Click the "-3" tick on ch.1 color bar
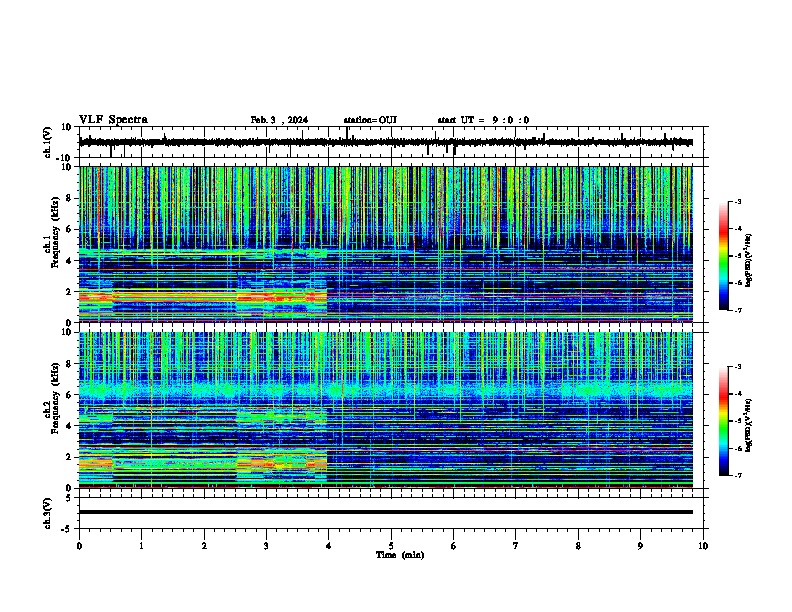Screen dimensions: 792x612 point(738,202)
